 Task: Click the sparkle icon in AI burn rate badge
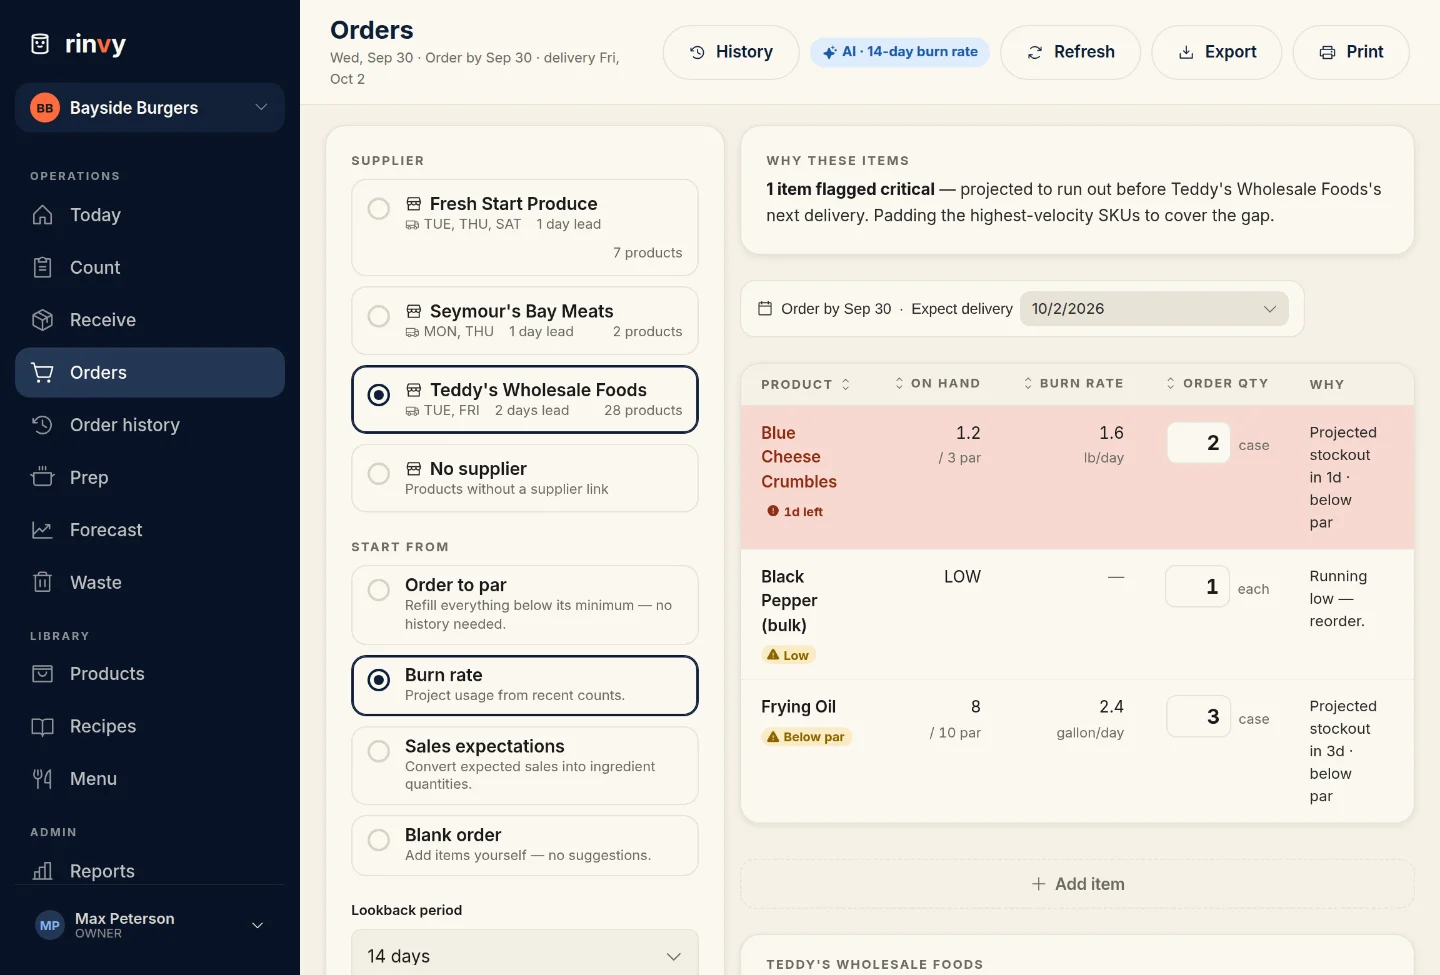tap(829, 52)
